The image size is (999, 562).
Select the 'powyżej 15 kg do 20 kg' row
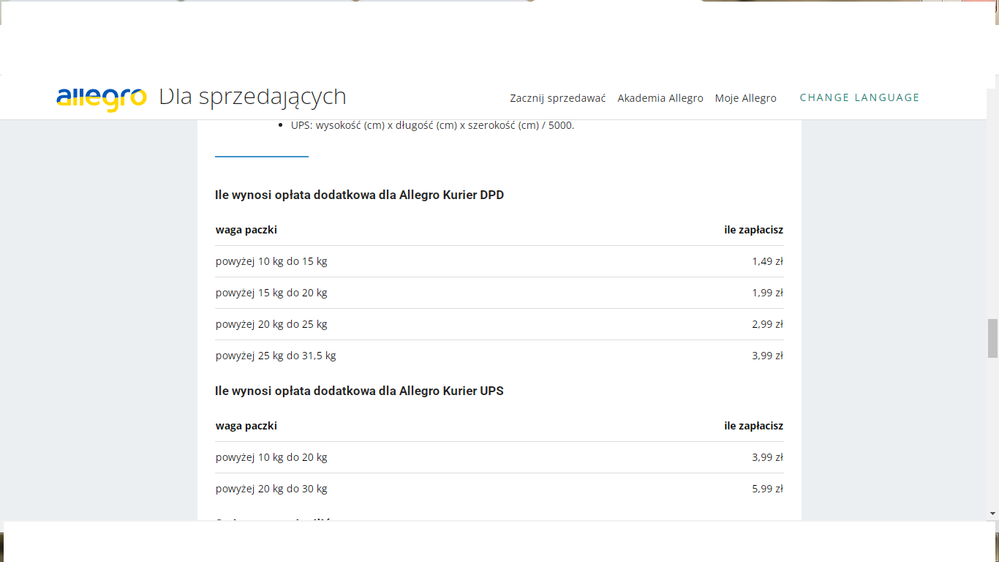pyautogui.click(x=271, y=293)
